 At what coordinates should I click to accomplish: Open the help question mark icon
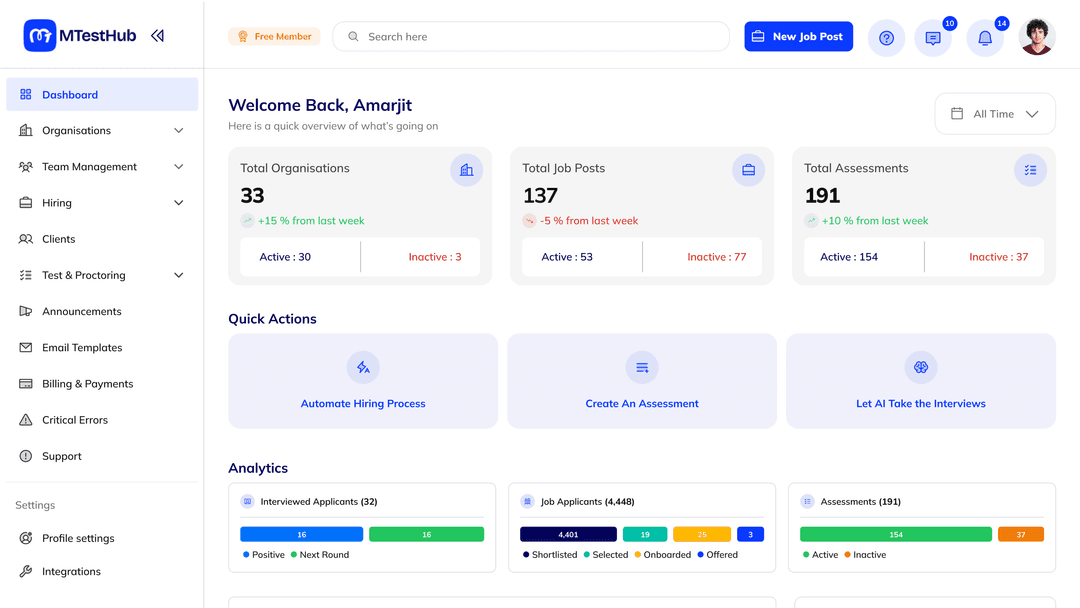(x=886, y=38)
